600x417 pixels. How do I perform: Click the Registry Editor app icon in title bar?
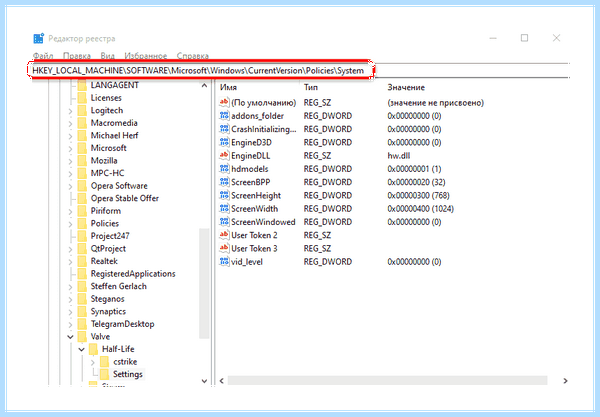39,38
